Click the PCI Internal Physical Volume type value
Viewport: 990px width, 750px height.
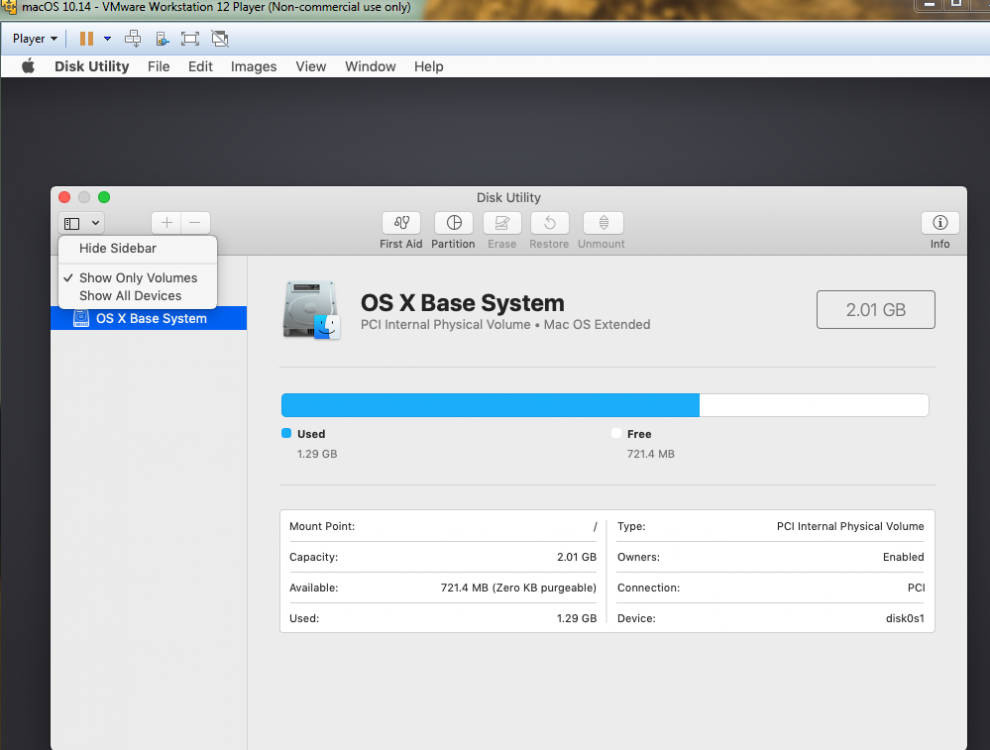click(x=850, y=526)
